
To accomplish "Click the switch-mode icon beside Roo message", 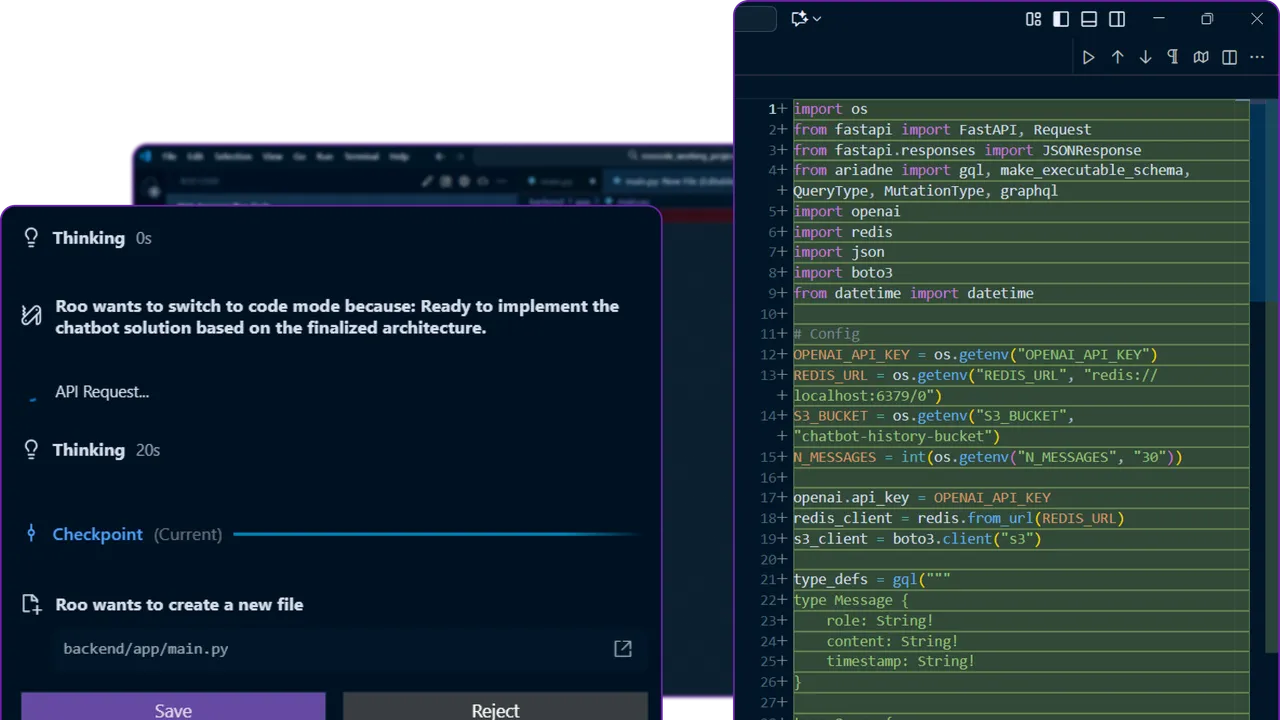I will point(31,316).
